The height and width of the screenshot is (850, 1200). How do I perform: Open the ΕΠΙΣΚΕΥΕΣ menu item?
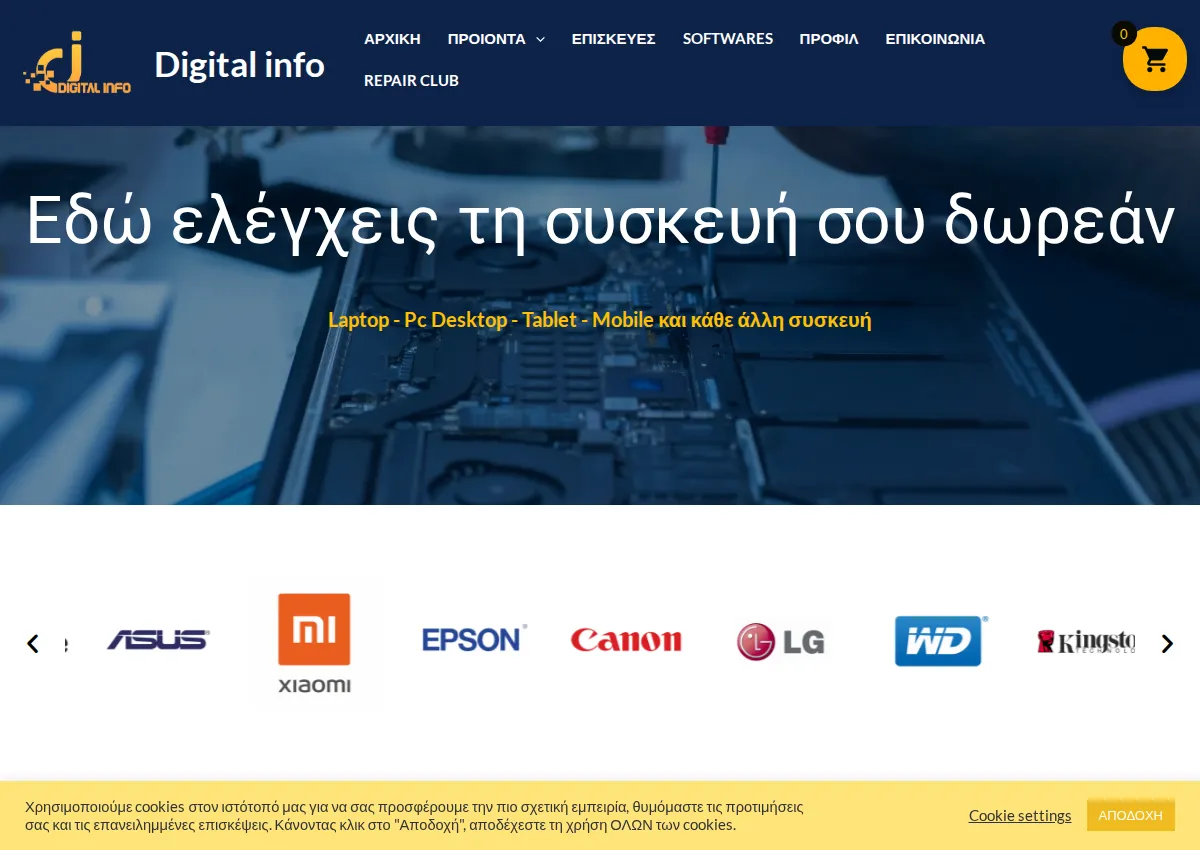(614, 39)
